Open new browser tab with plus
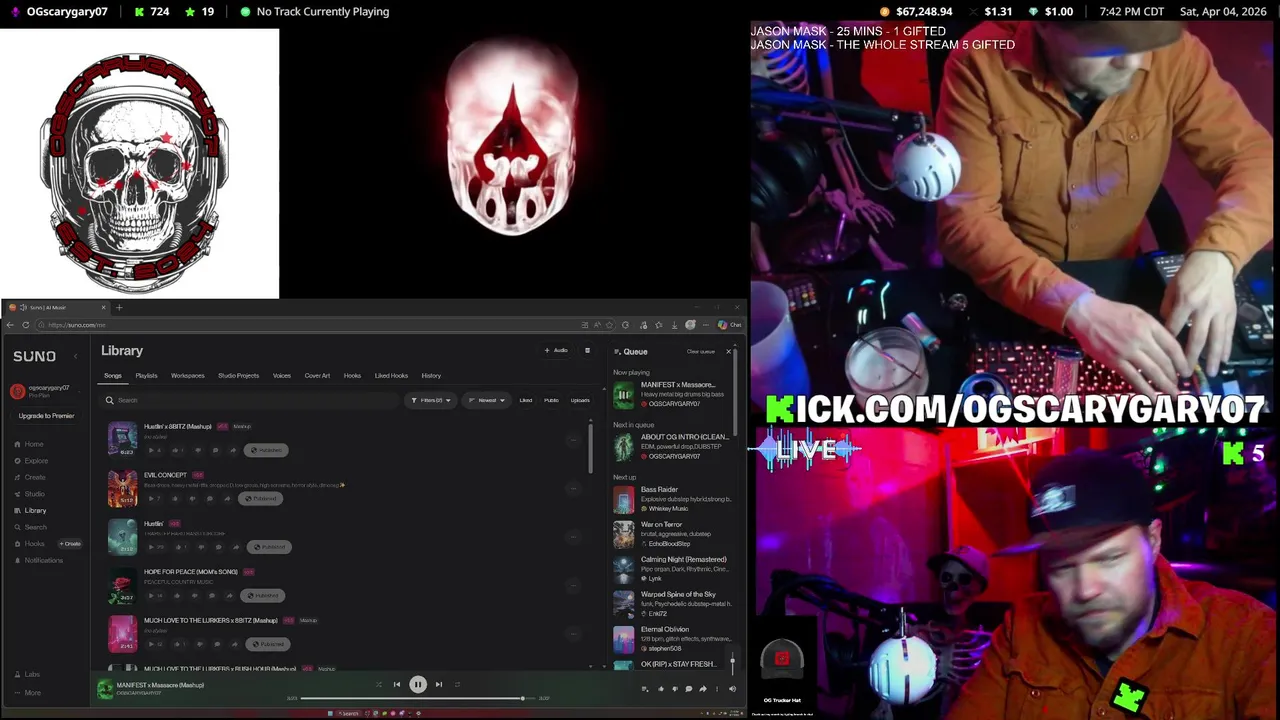This screenshot has width=1280, height=720. click(x=119, y=307)
